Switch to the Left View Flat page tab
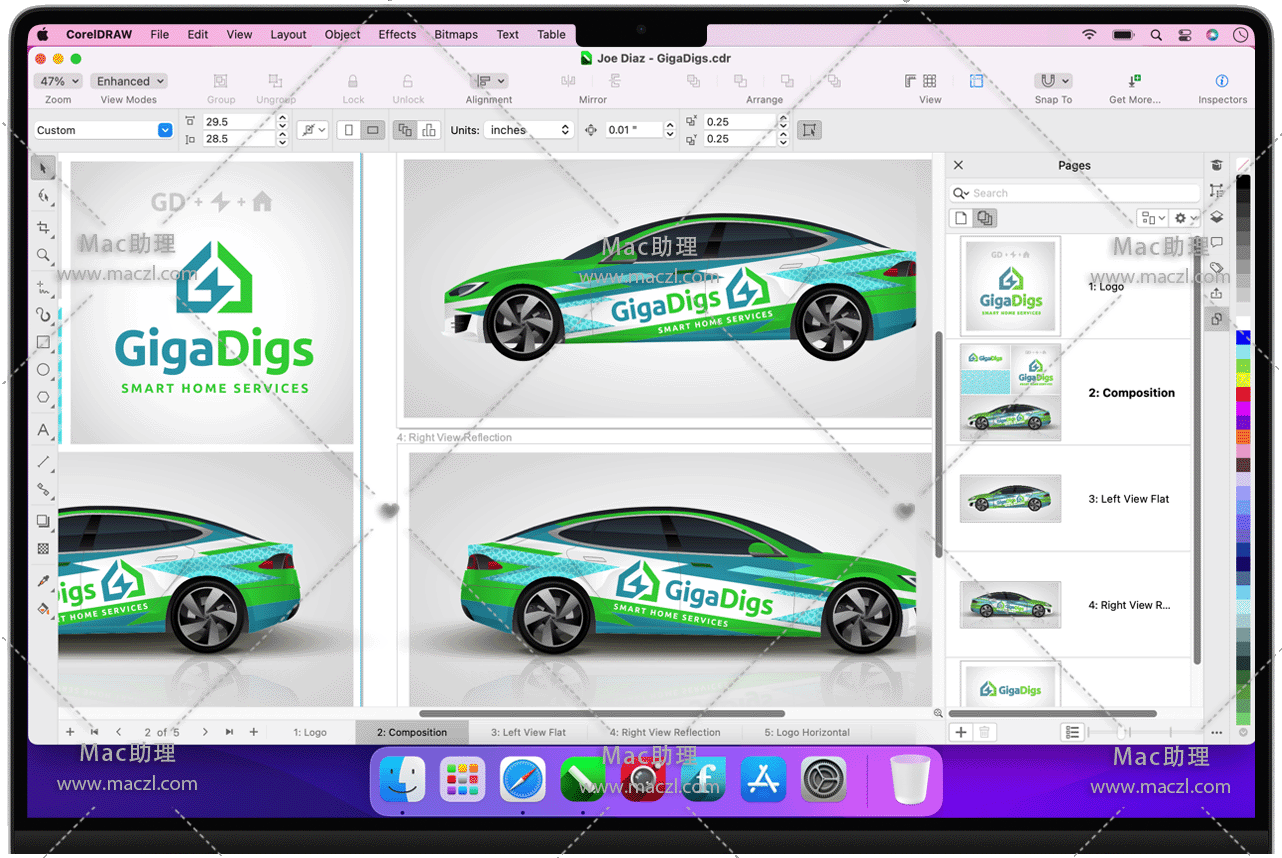 coord(528,732)
